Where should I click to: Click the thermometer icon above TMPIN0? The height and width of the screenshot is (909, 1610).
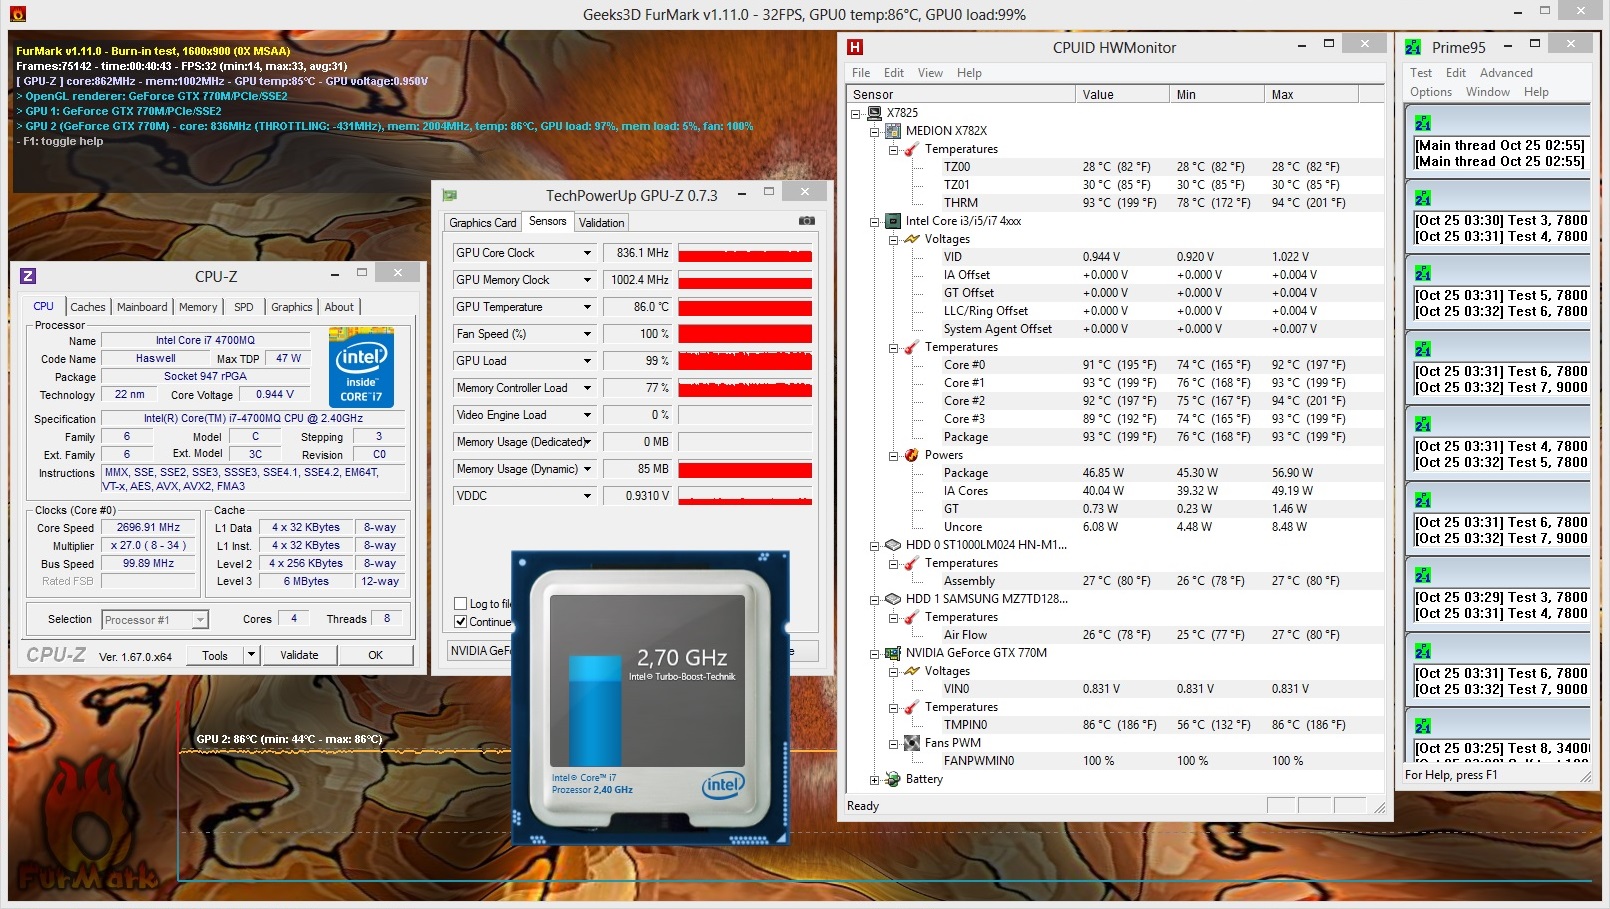click(912, 707)
